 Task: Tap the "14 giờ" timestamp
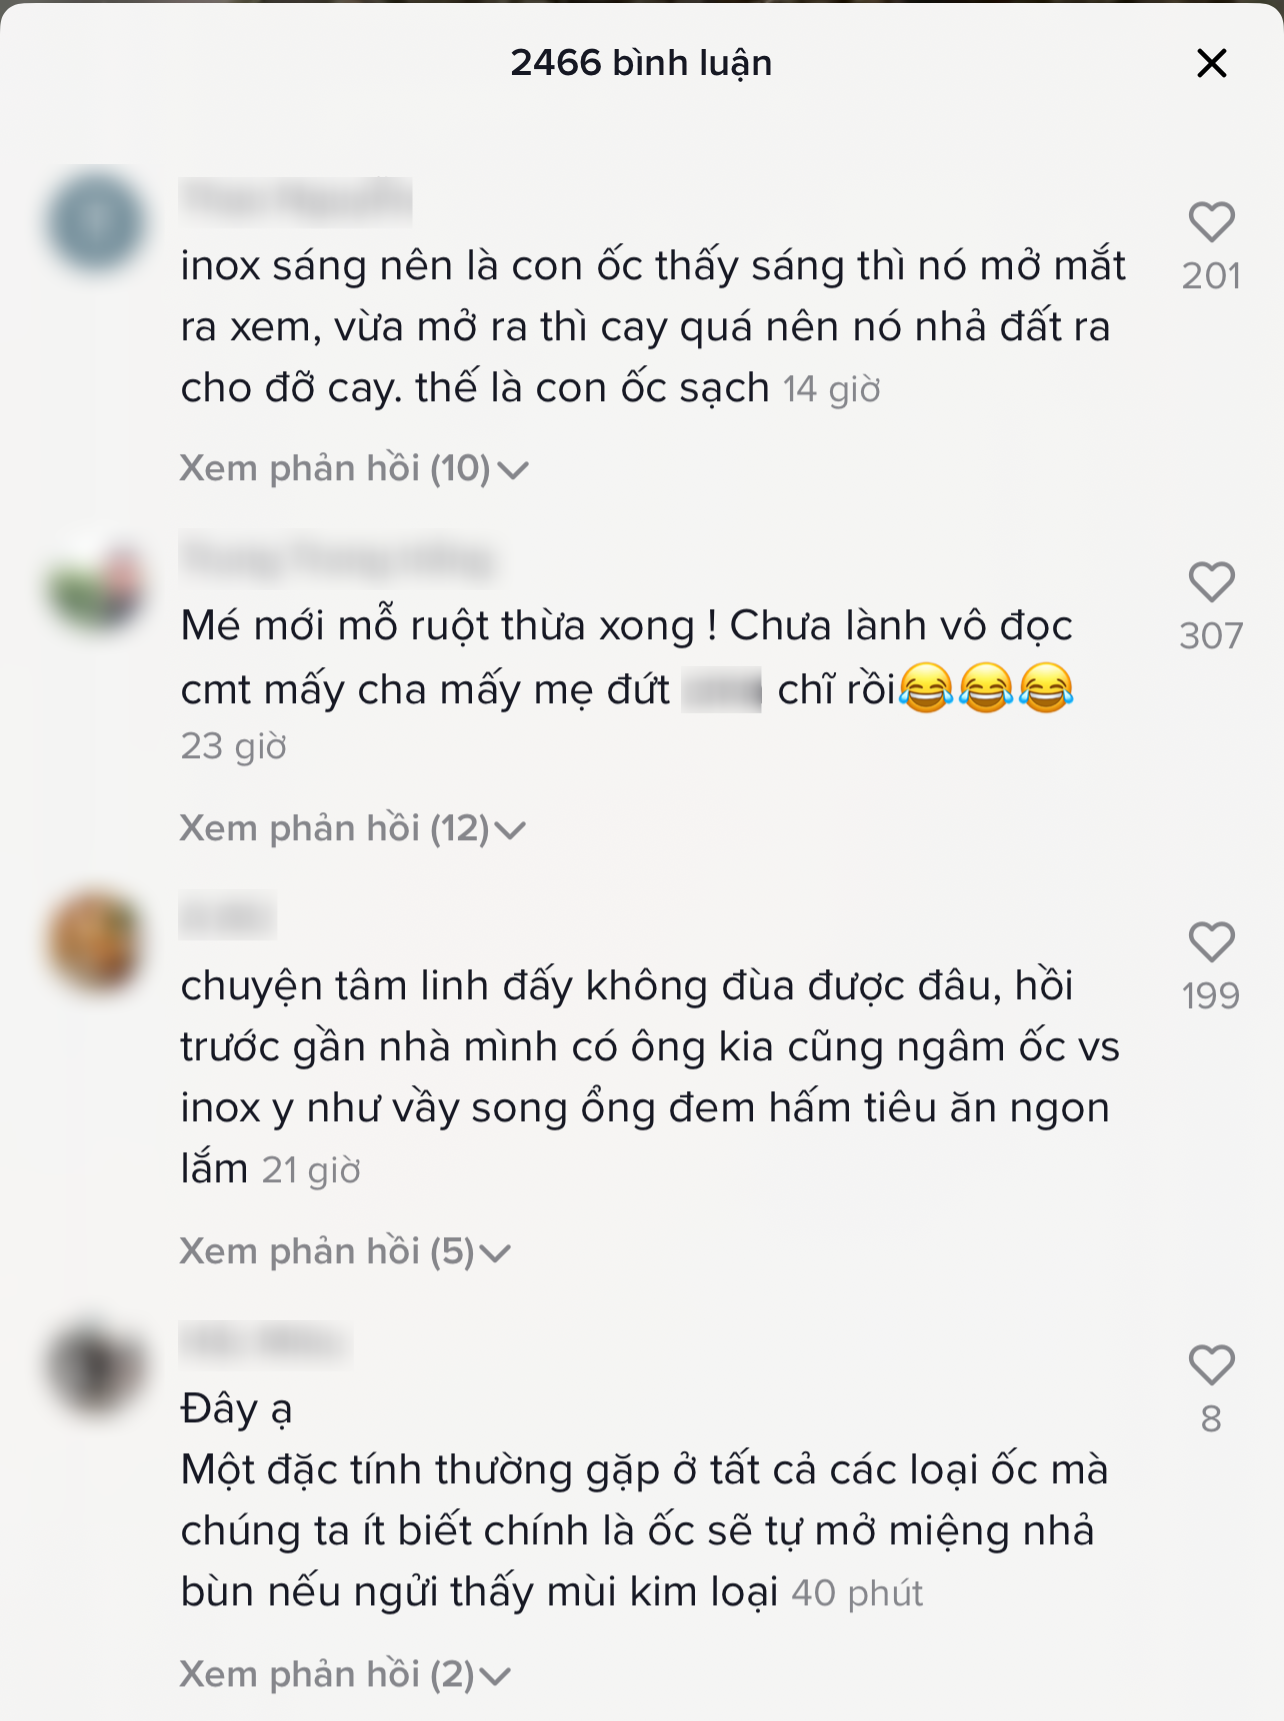click(835, 387)
